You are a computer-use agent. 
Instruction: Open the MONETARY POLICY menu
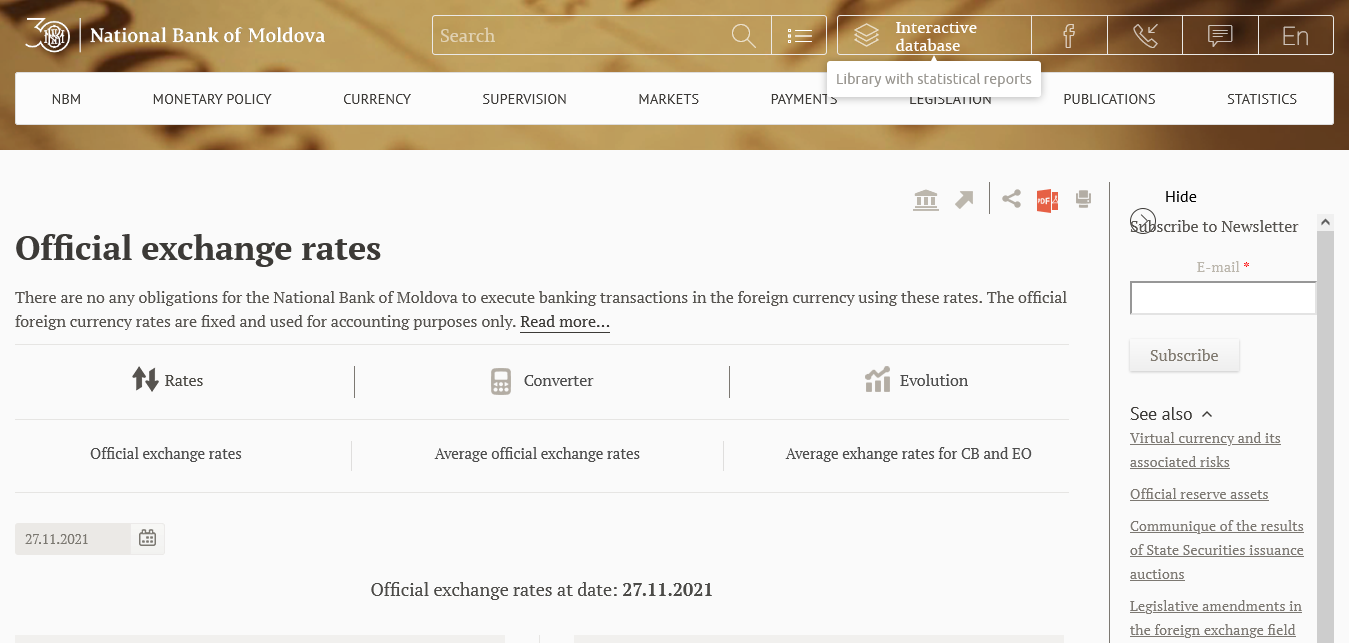click(x=212, y=99)
